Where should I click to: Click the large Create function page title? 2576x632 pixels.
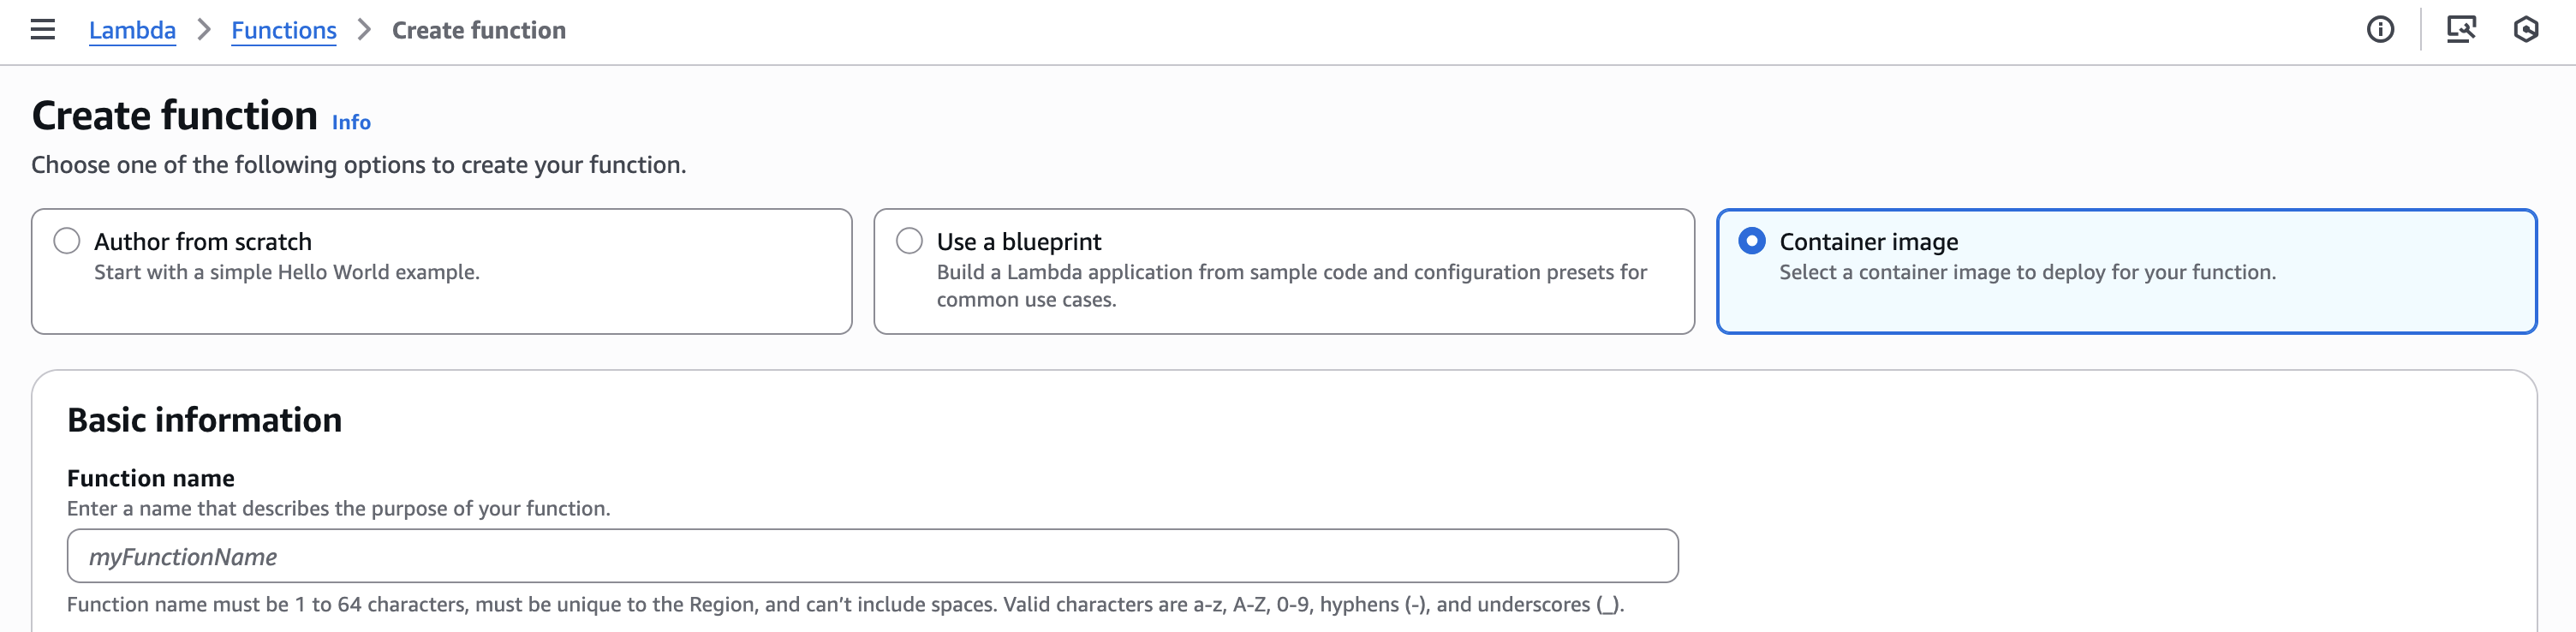click(x=174, y=116)
